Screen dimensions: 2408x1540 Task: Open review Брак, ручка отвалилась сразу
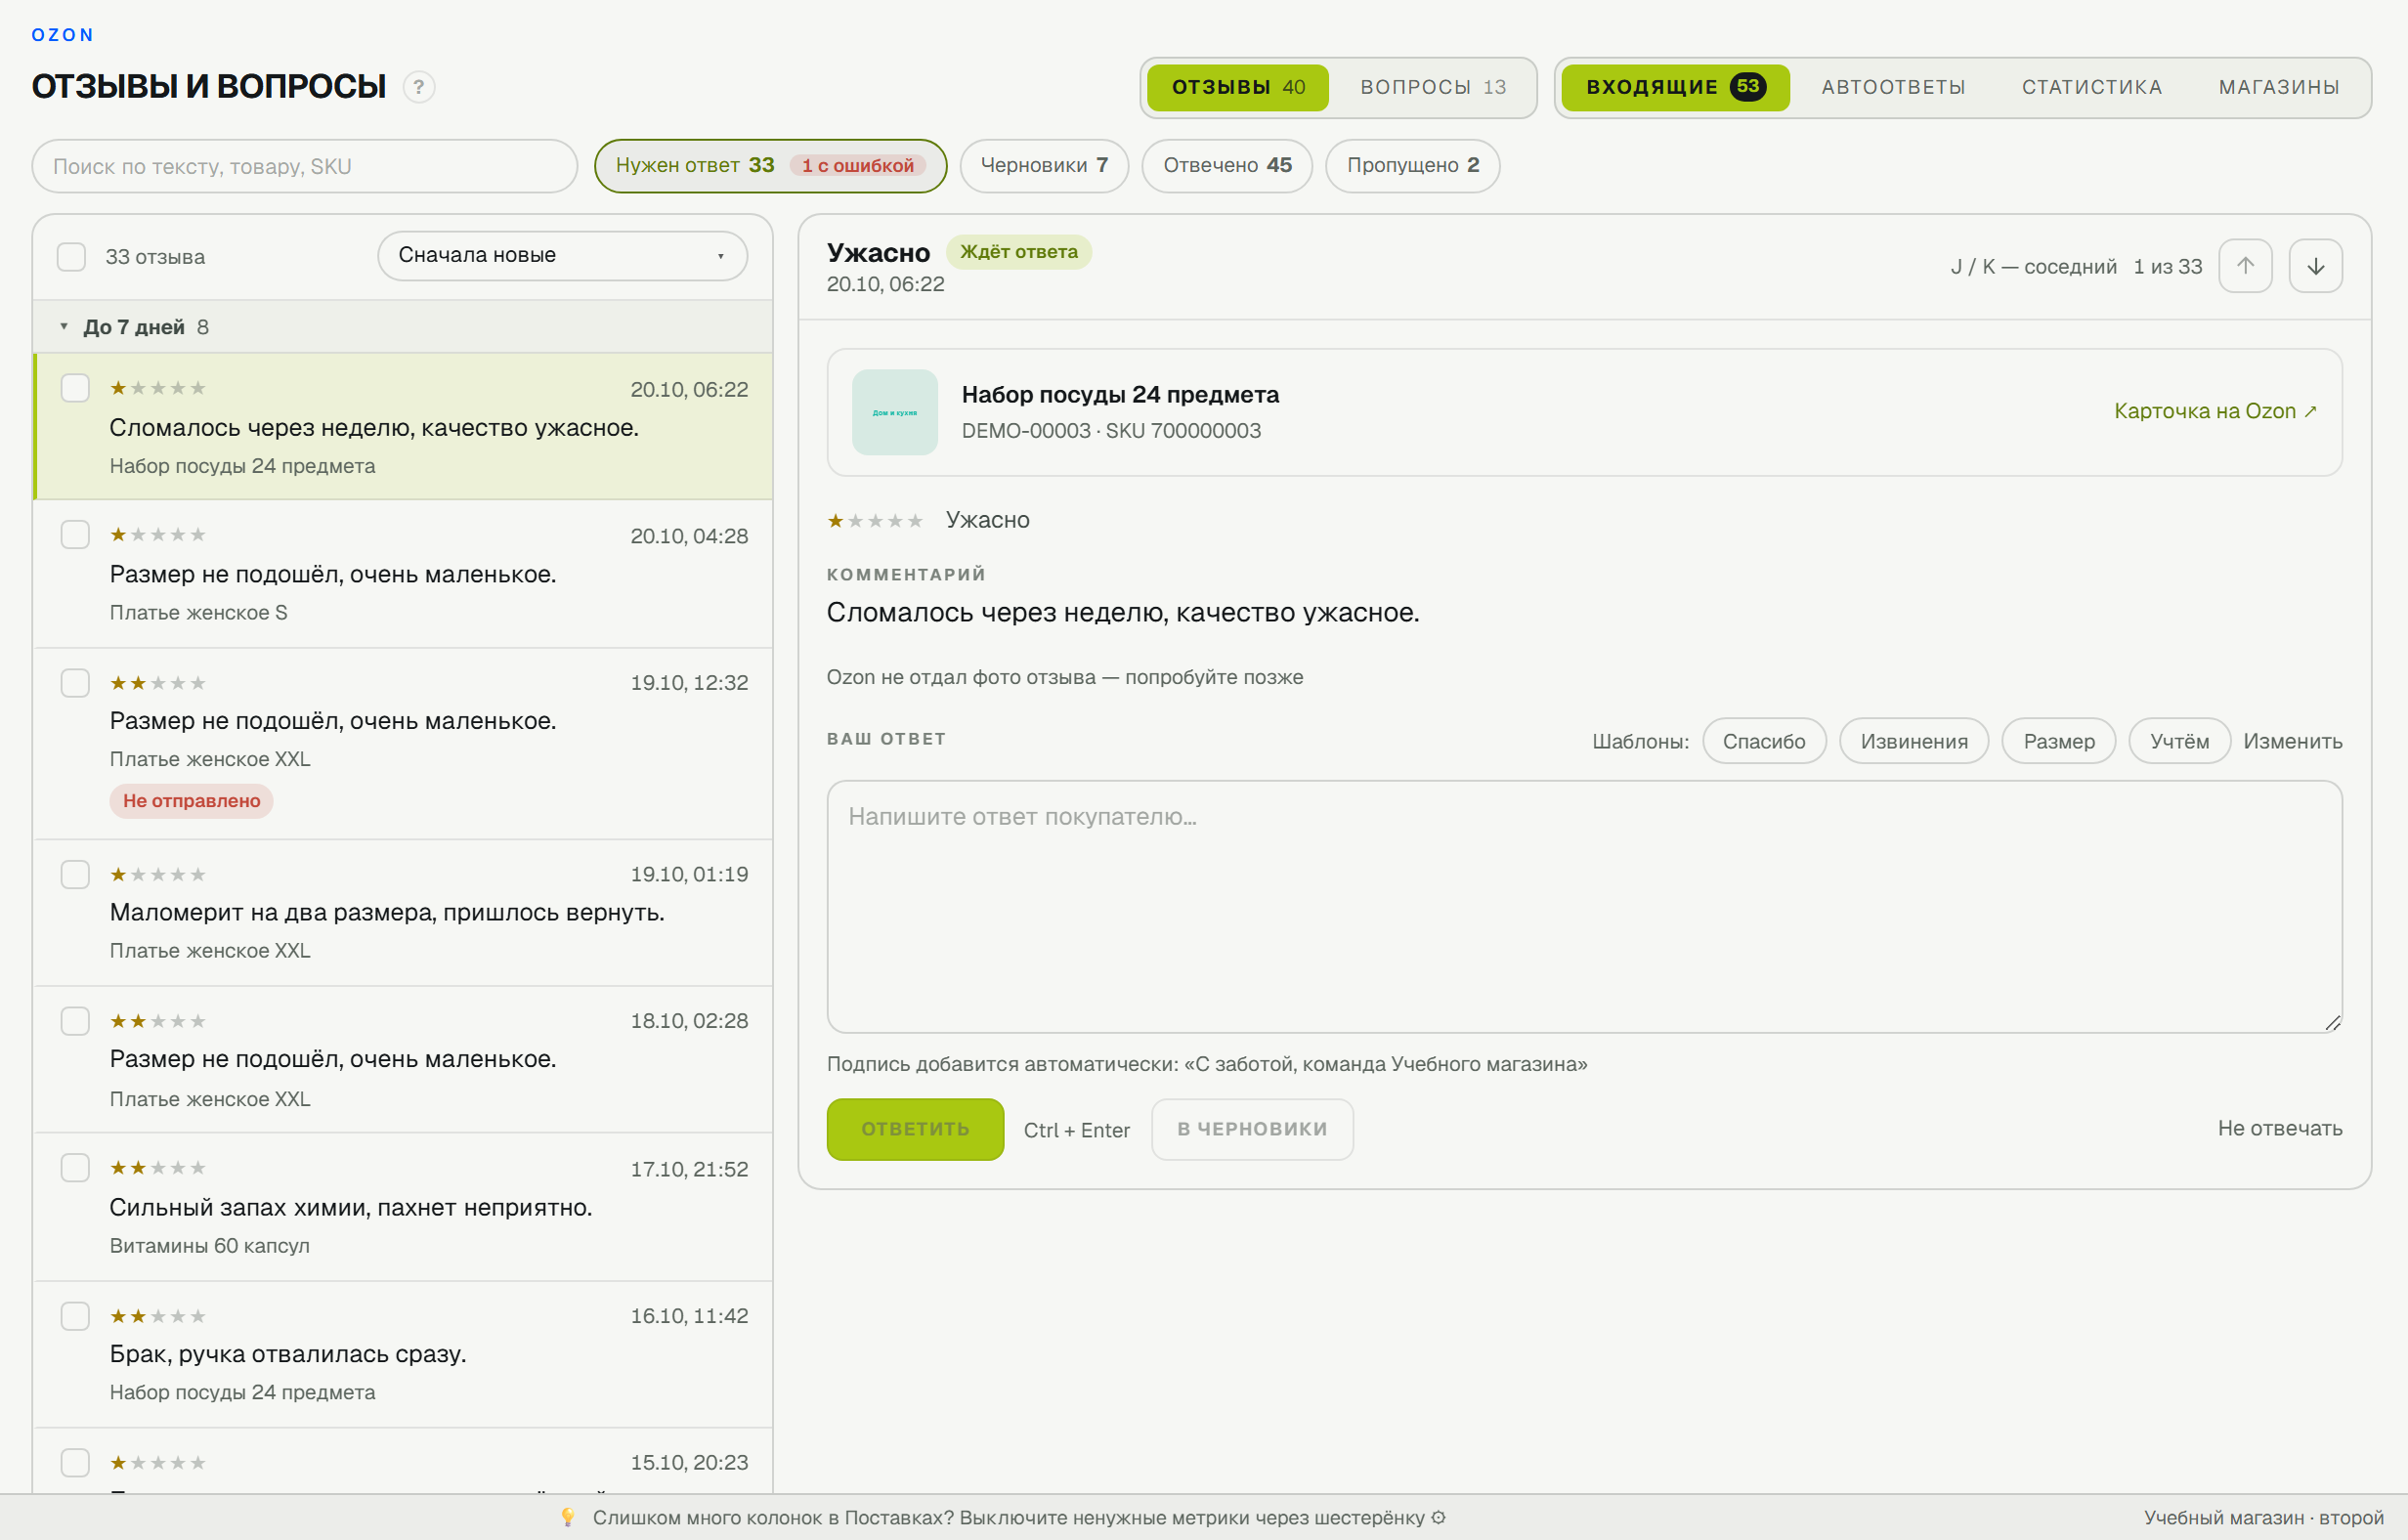pos(402,1354)
